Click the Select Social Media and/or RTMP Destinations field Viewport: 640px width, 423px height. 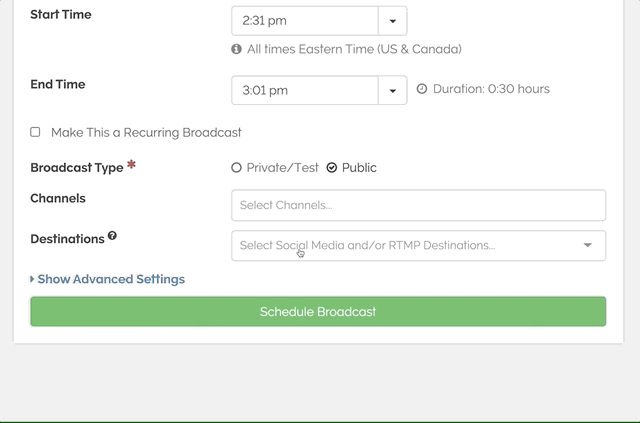pos(400,245)
